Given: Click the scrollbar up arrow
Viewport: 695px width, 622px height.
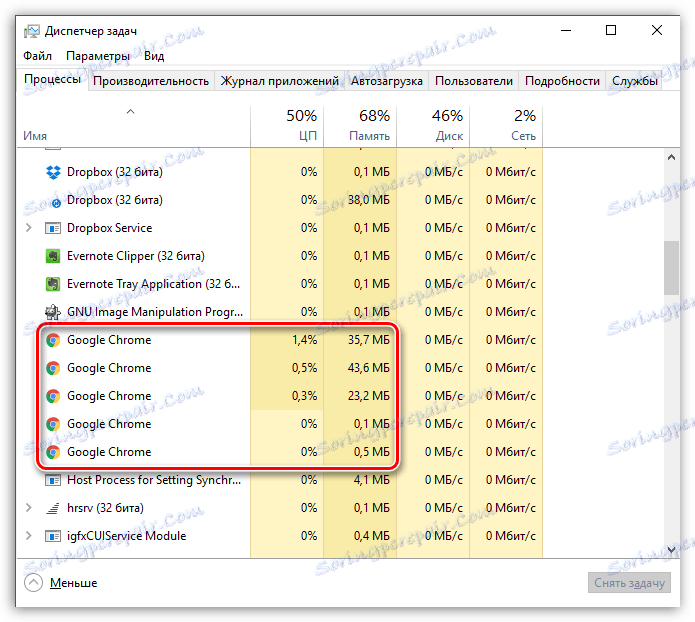Looking at the screenshot, I should 672,157.
